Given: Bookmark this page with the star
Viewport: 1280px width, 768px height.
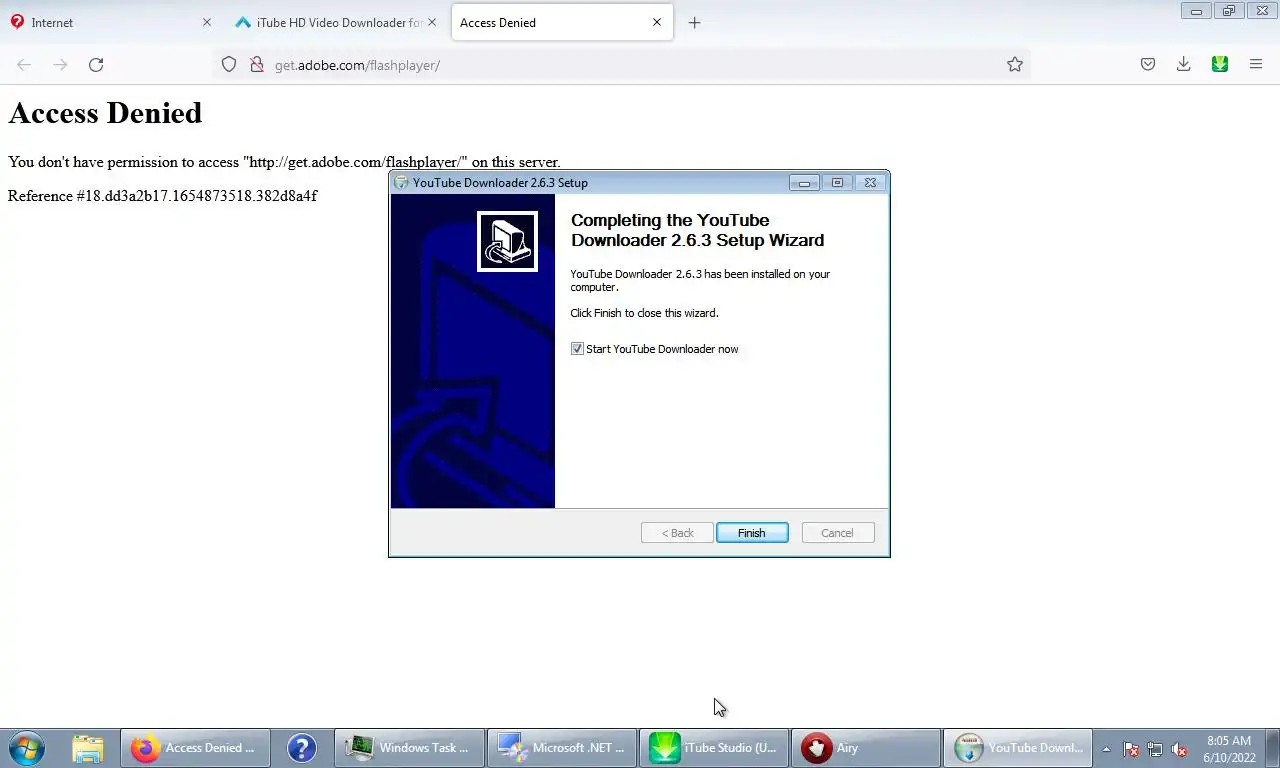Looking at the screenshot, I should (x=1015, y=65).
